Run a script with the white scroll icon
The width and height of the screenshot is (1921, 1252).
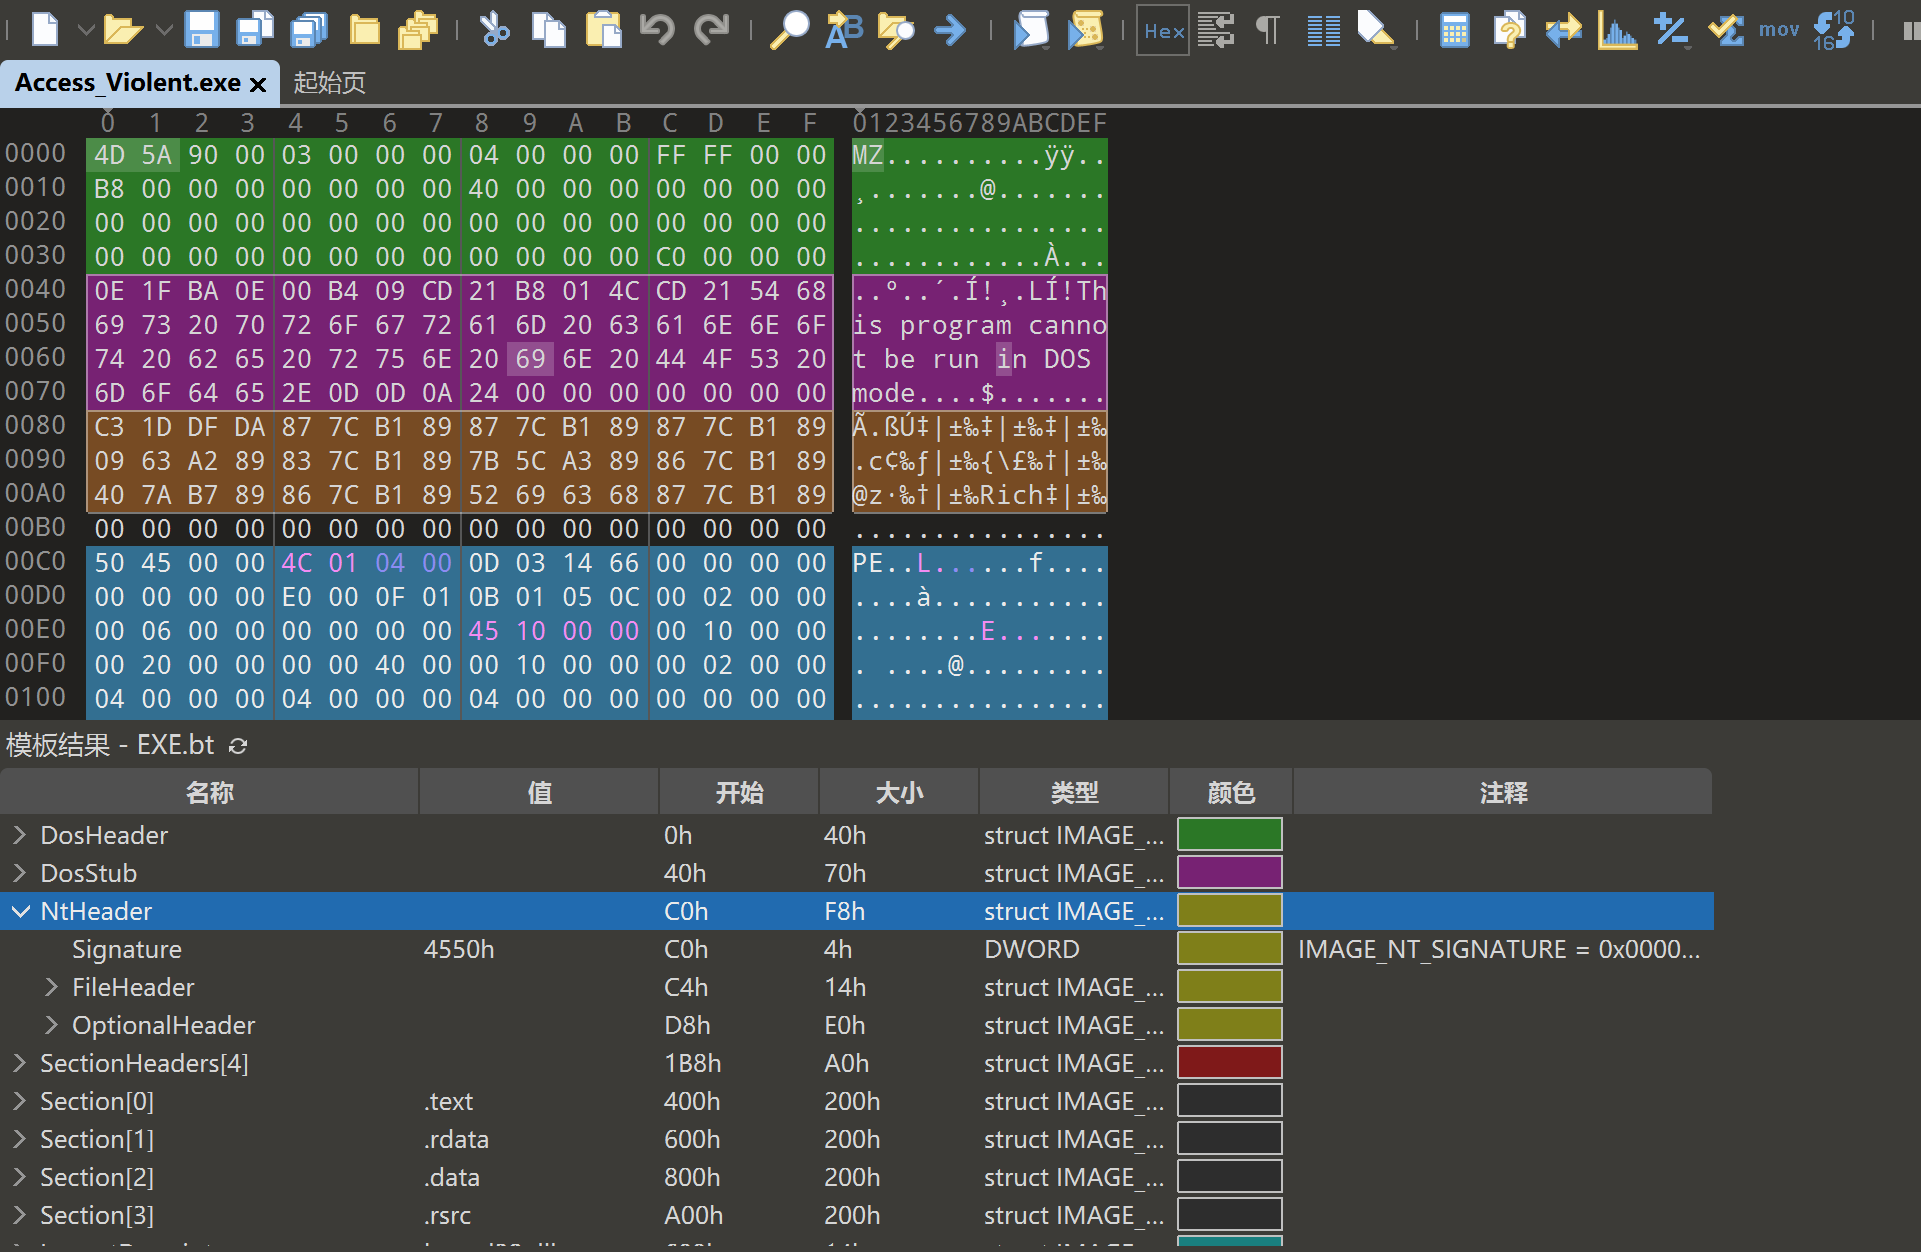(1031, 30)
